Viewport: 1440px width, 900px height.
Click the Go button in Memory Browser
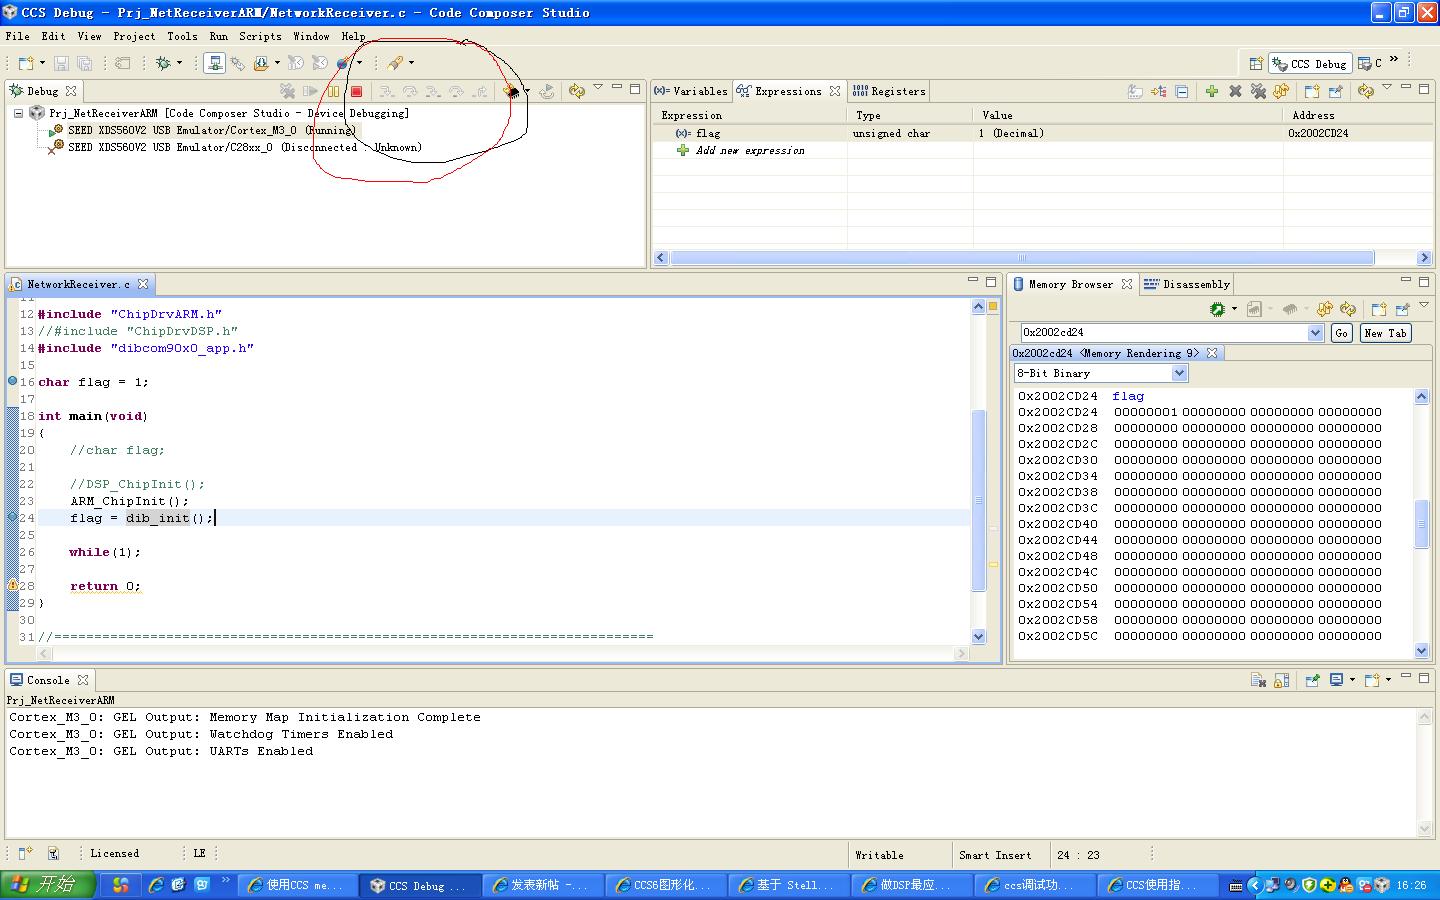click(x=1341, y=333)
